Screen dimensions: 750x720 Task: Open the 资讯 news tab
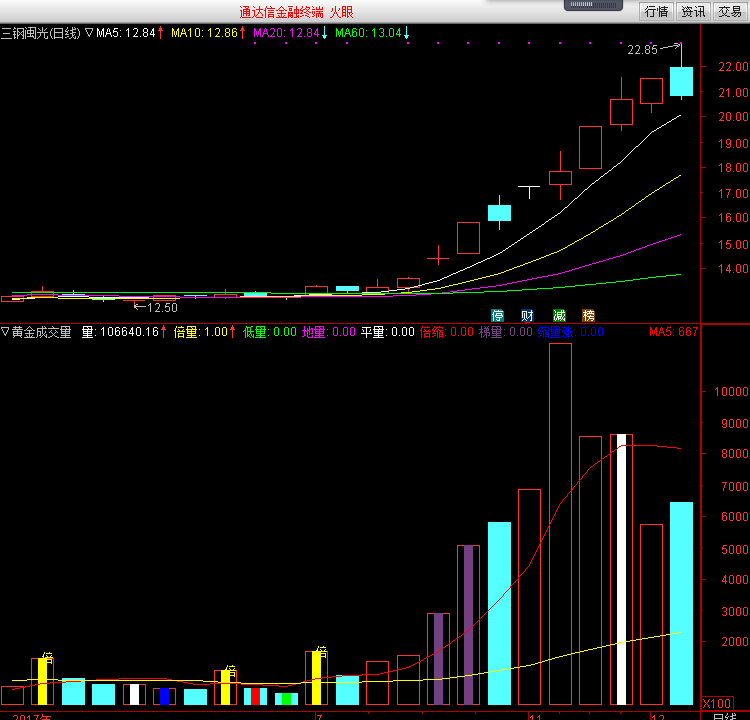(x=693, y=11)
